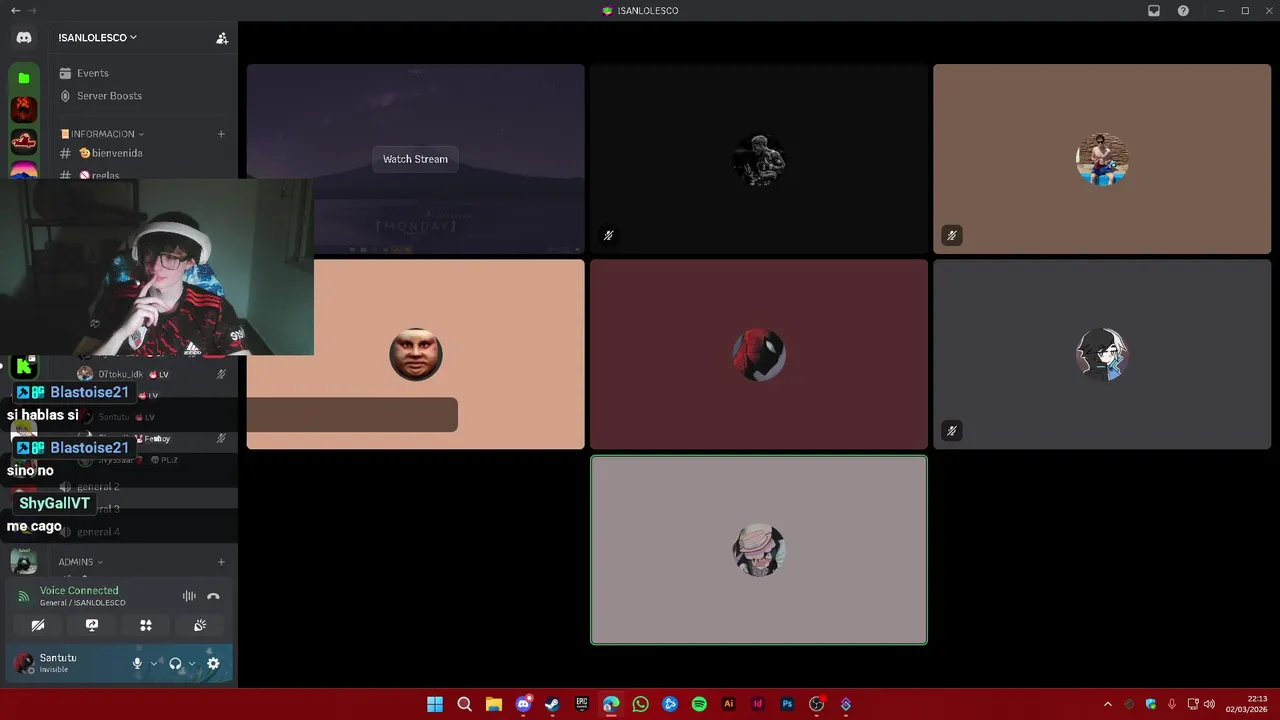1280x720 pixels.
Task: Disconnect from voice channel
Action: (x=213, y=596)
